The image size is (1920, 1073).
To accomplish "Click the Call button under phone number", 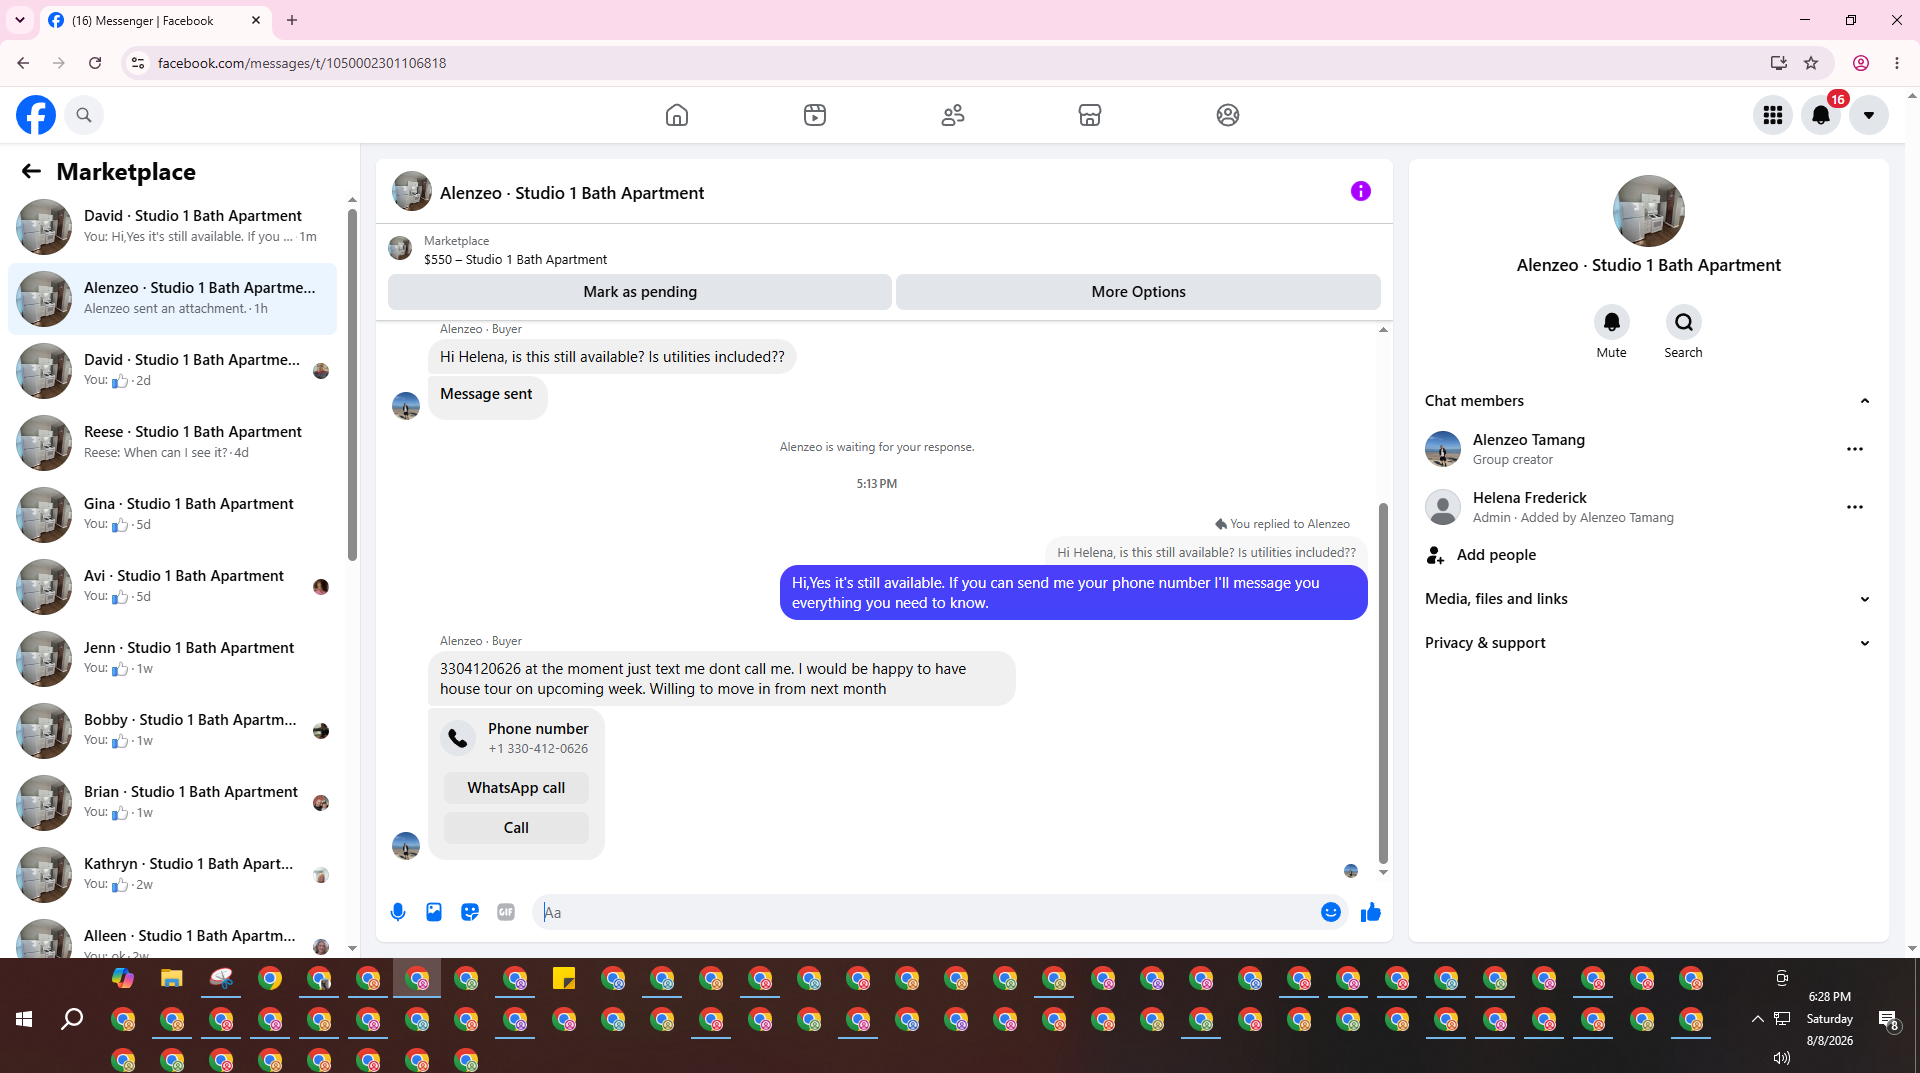I will click(516, 828).
